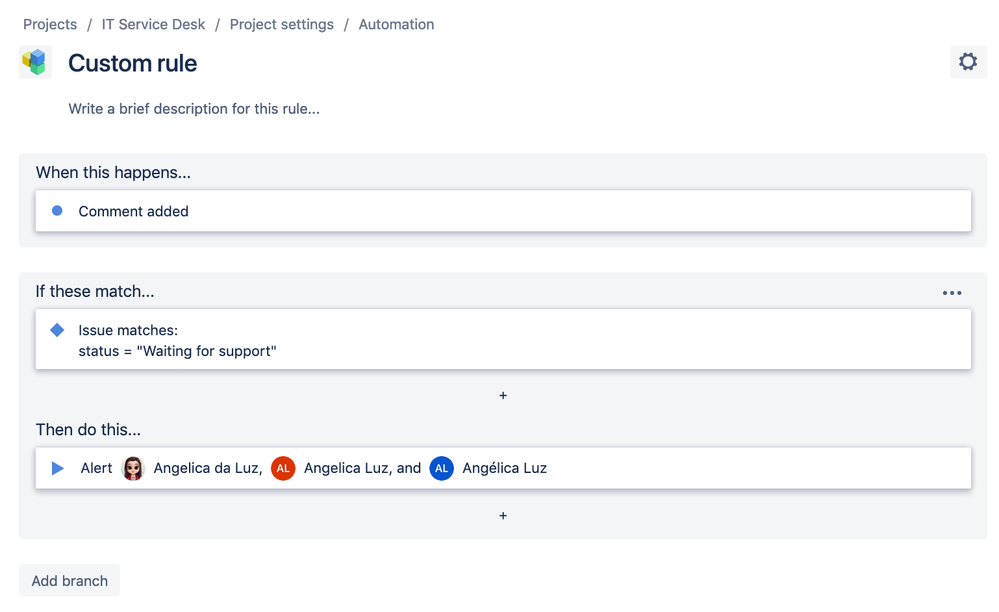
Task: Navigate to Automation via breadcrumb
Action: 396,24
